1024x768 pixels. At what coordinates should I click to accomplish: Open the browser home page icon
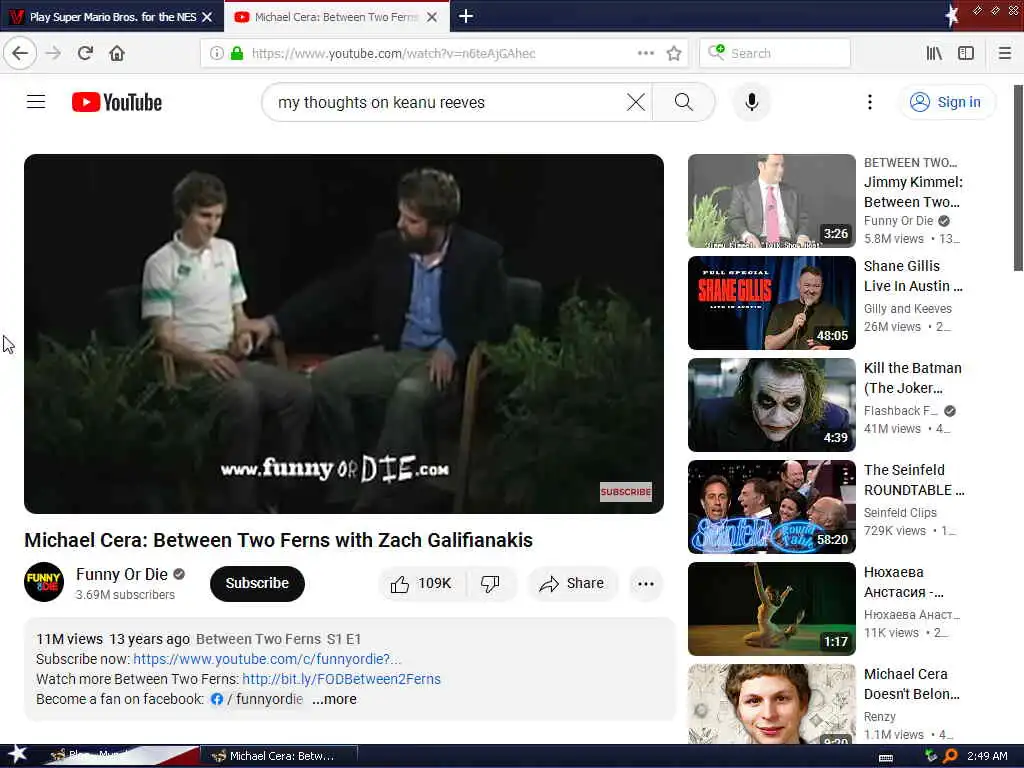tap(117, 53)
